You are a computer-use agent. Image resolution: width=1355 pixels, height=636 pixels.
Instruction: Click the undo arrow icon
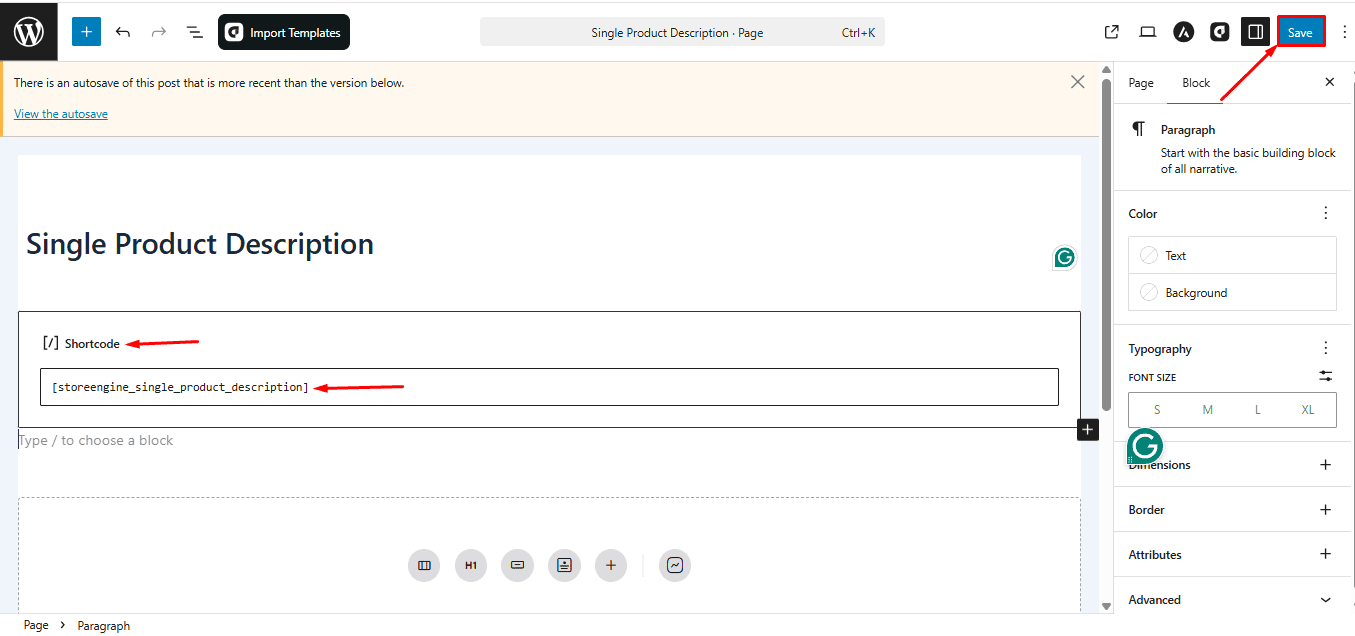pyautogui.click(x=123, y=31)
